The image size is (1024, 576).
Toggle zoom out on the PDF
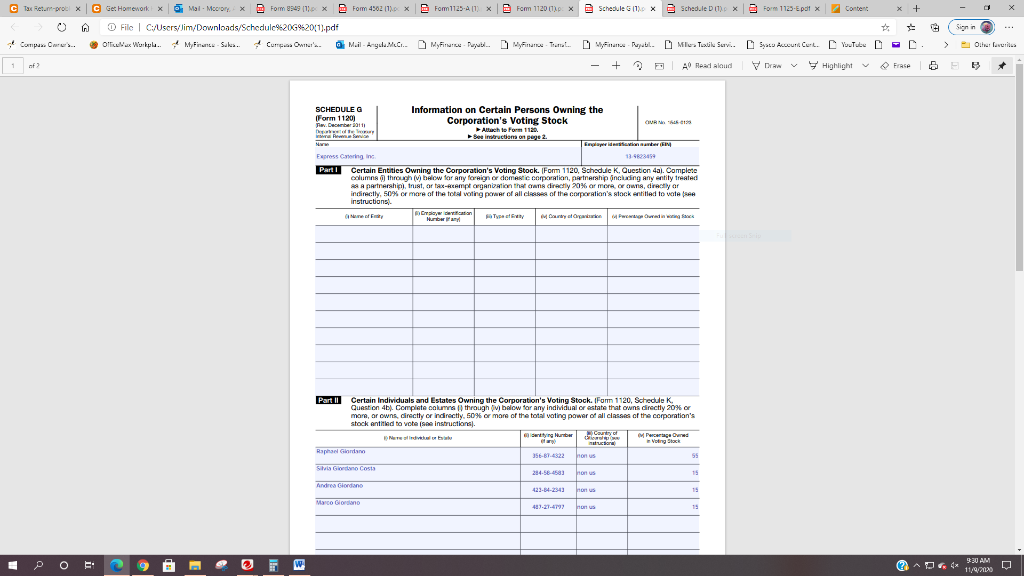tap(594, 65)
